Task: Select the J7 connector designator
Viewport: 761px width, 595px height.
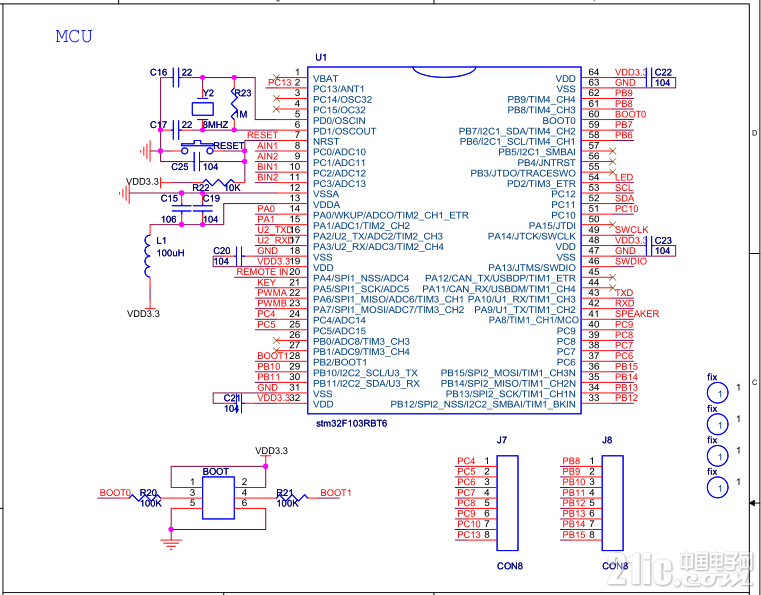Action: coord(502,440)
